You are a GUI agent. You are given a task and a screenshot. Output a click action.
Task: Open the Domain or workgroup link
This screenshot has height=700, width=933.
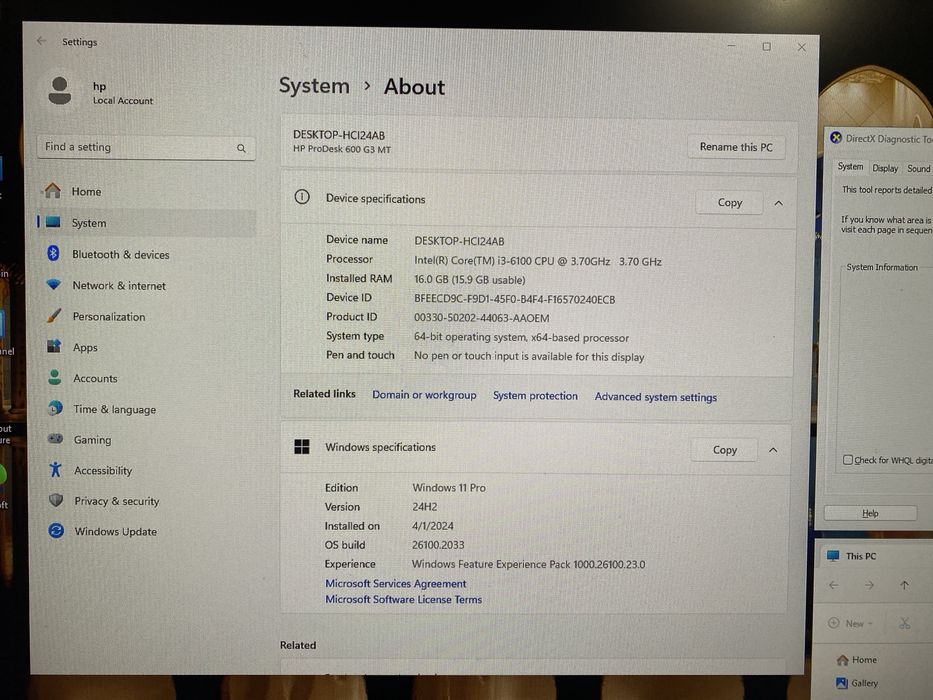tap(424, 395)
